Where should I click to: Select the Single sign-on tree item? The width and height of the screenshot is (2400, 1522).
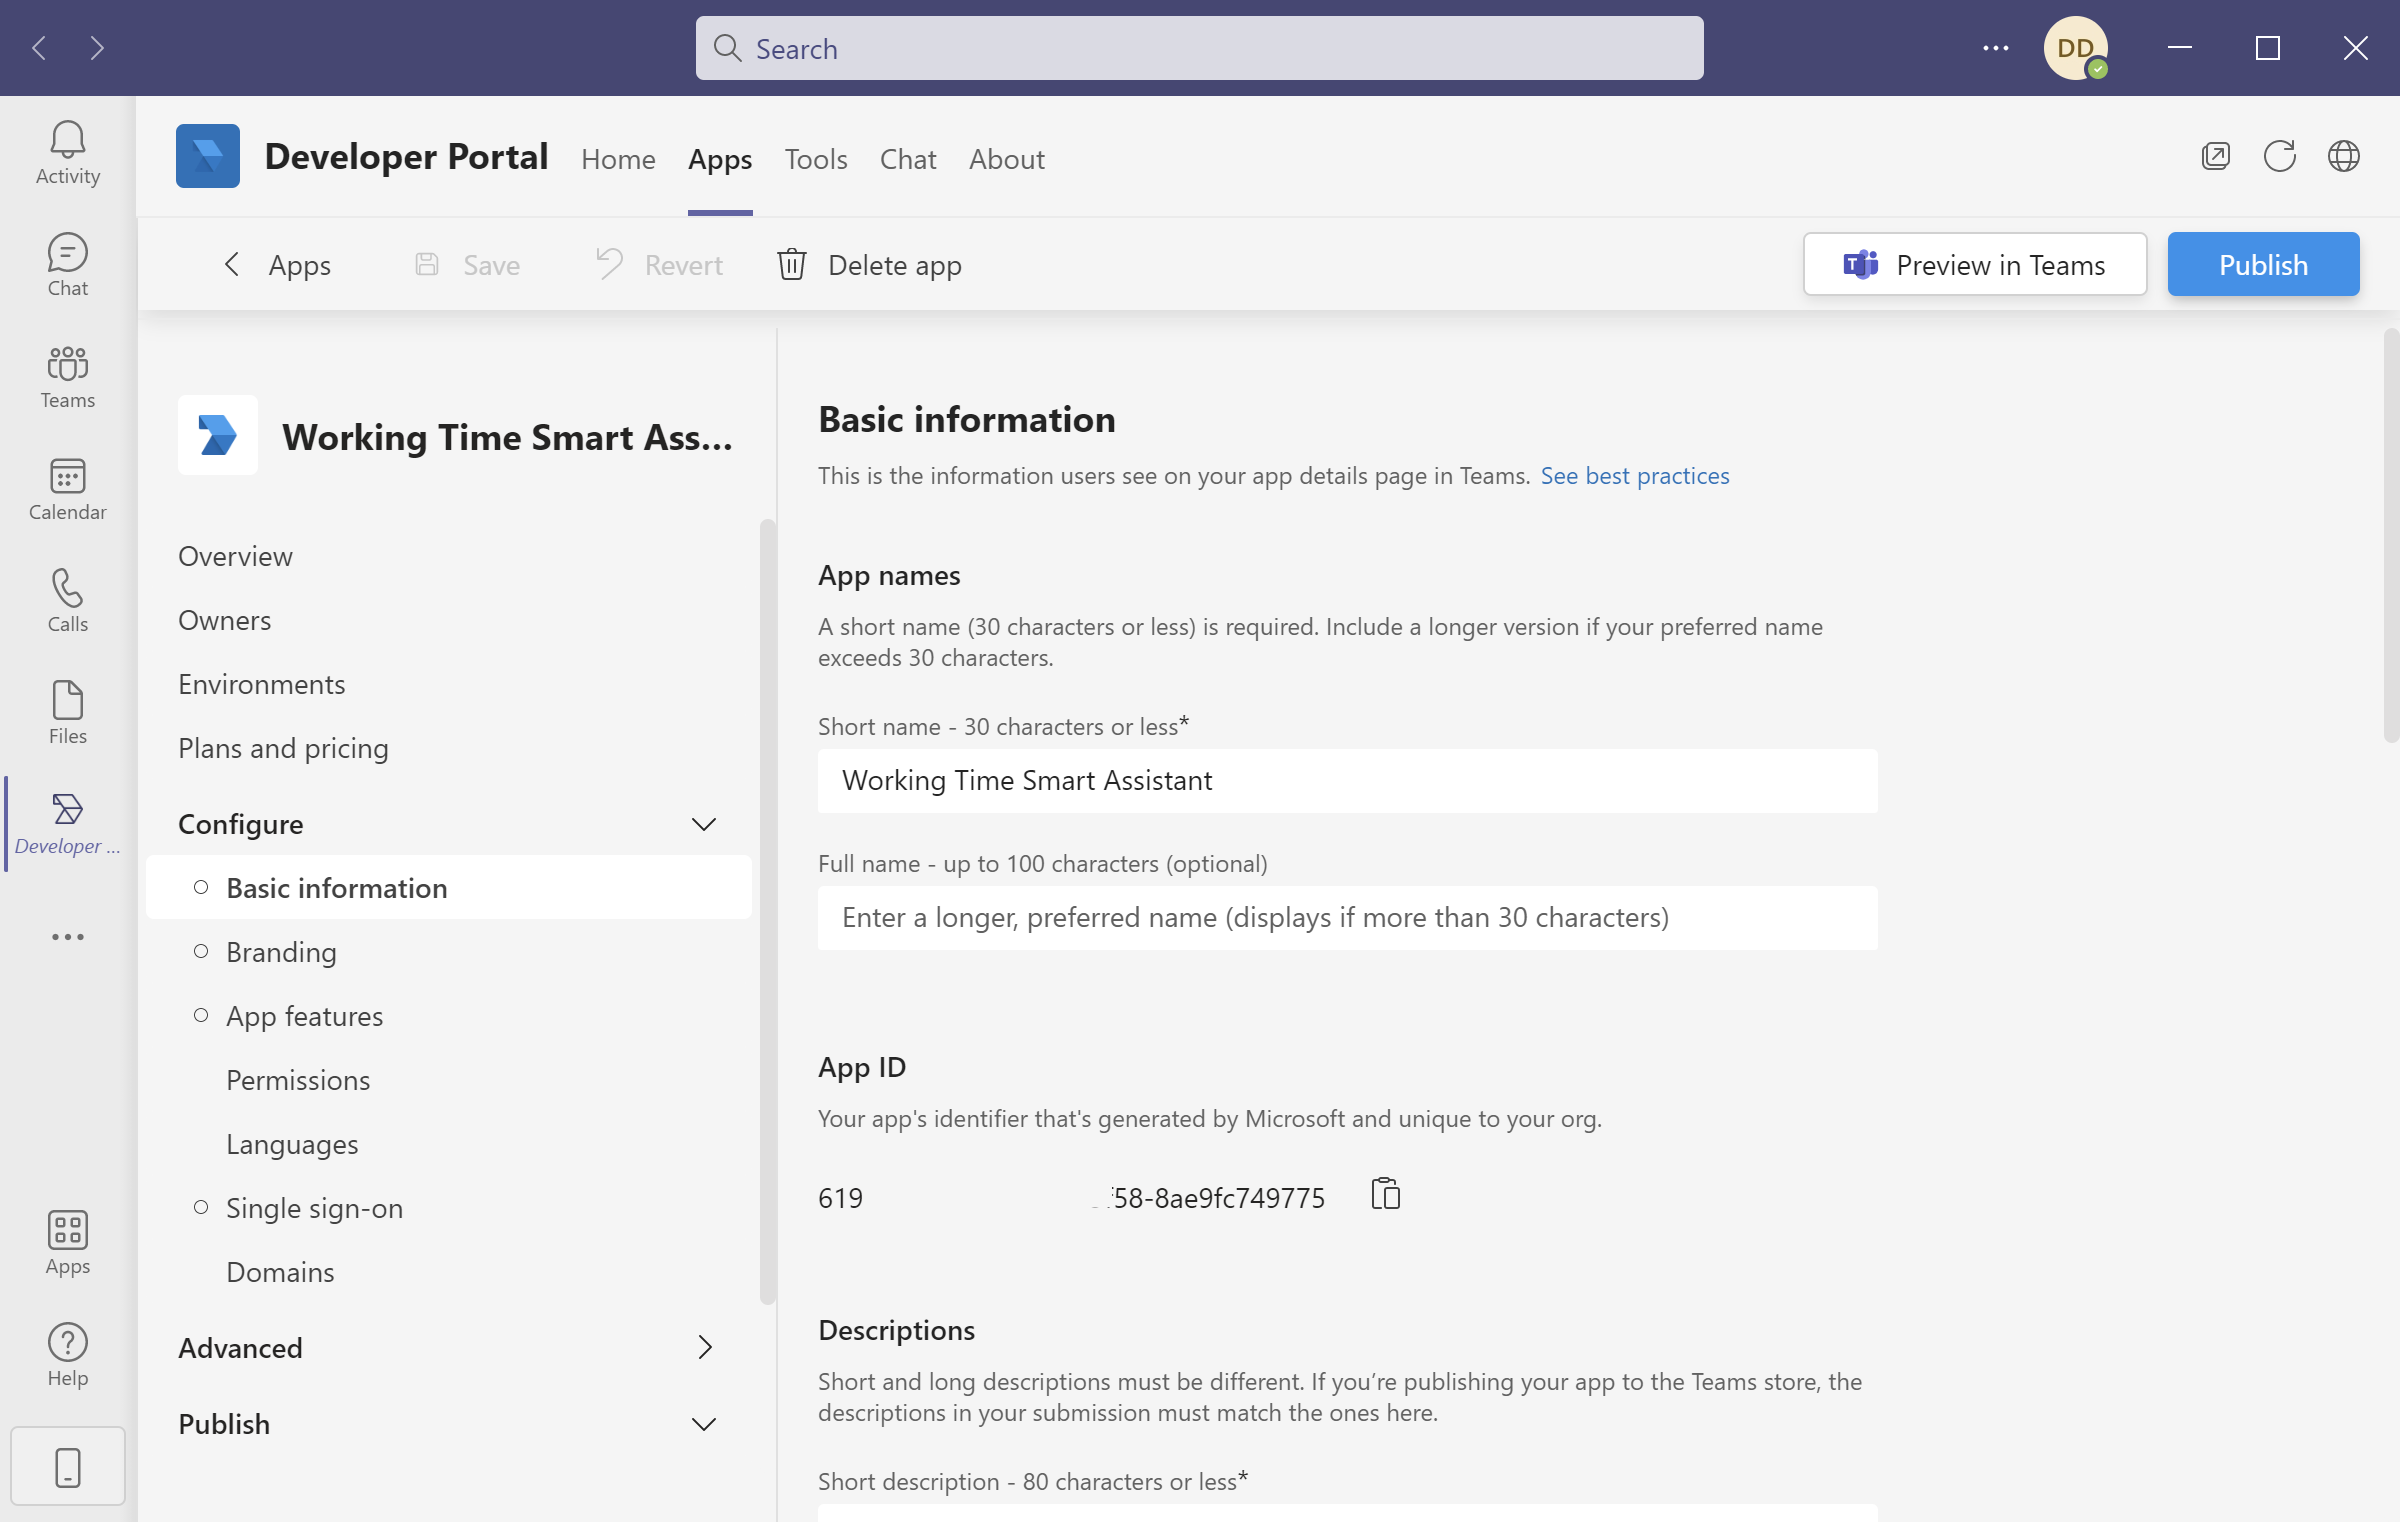click(x=313, y=1207)
